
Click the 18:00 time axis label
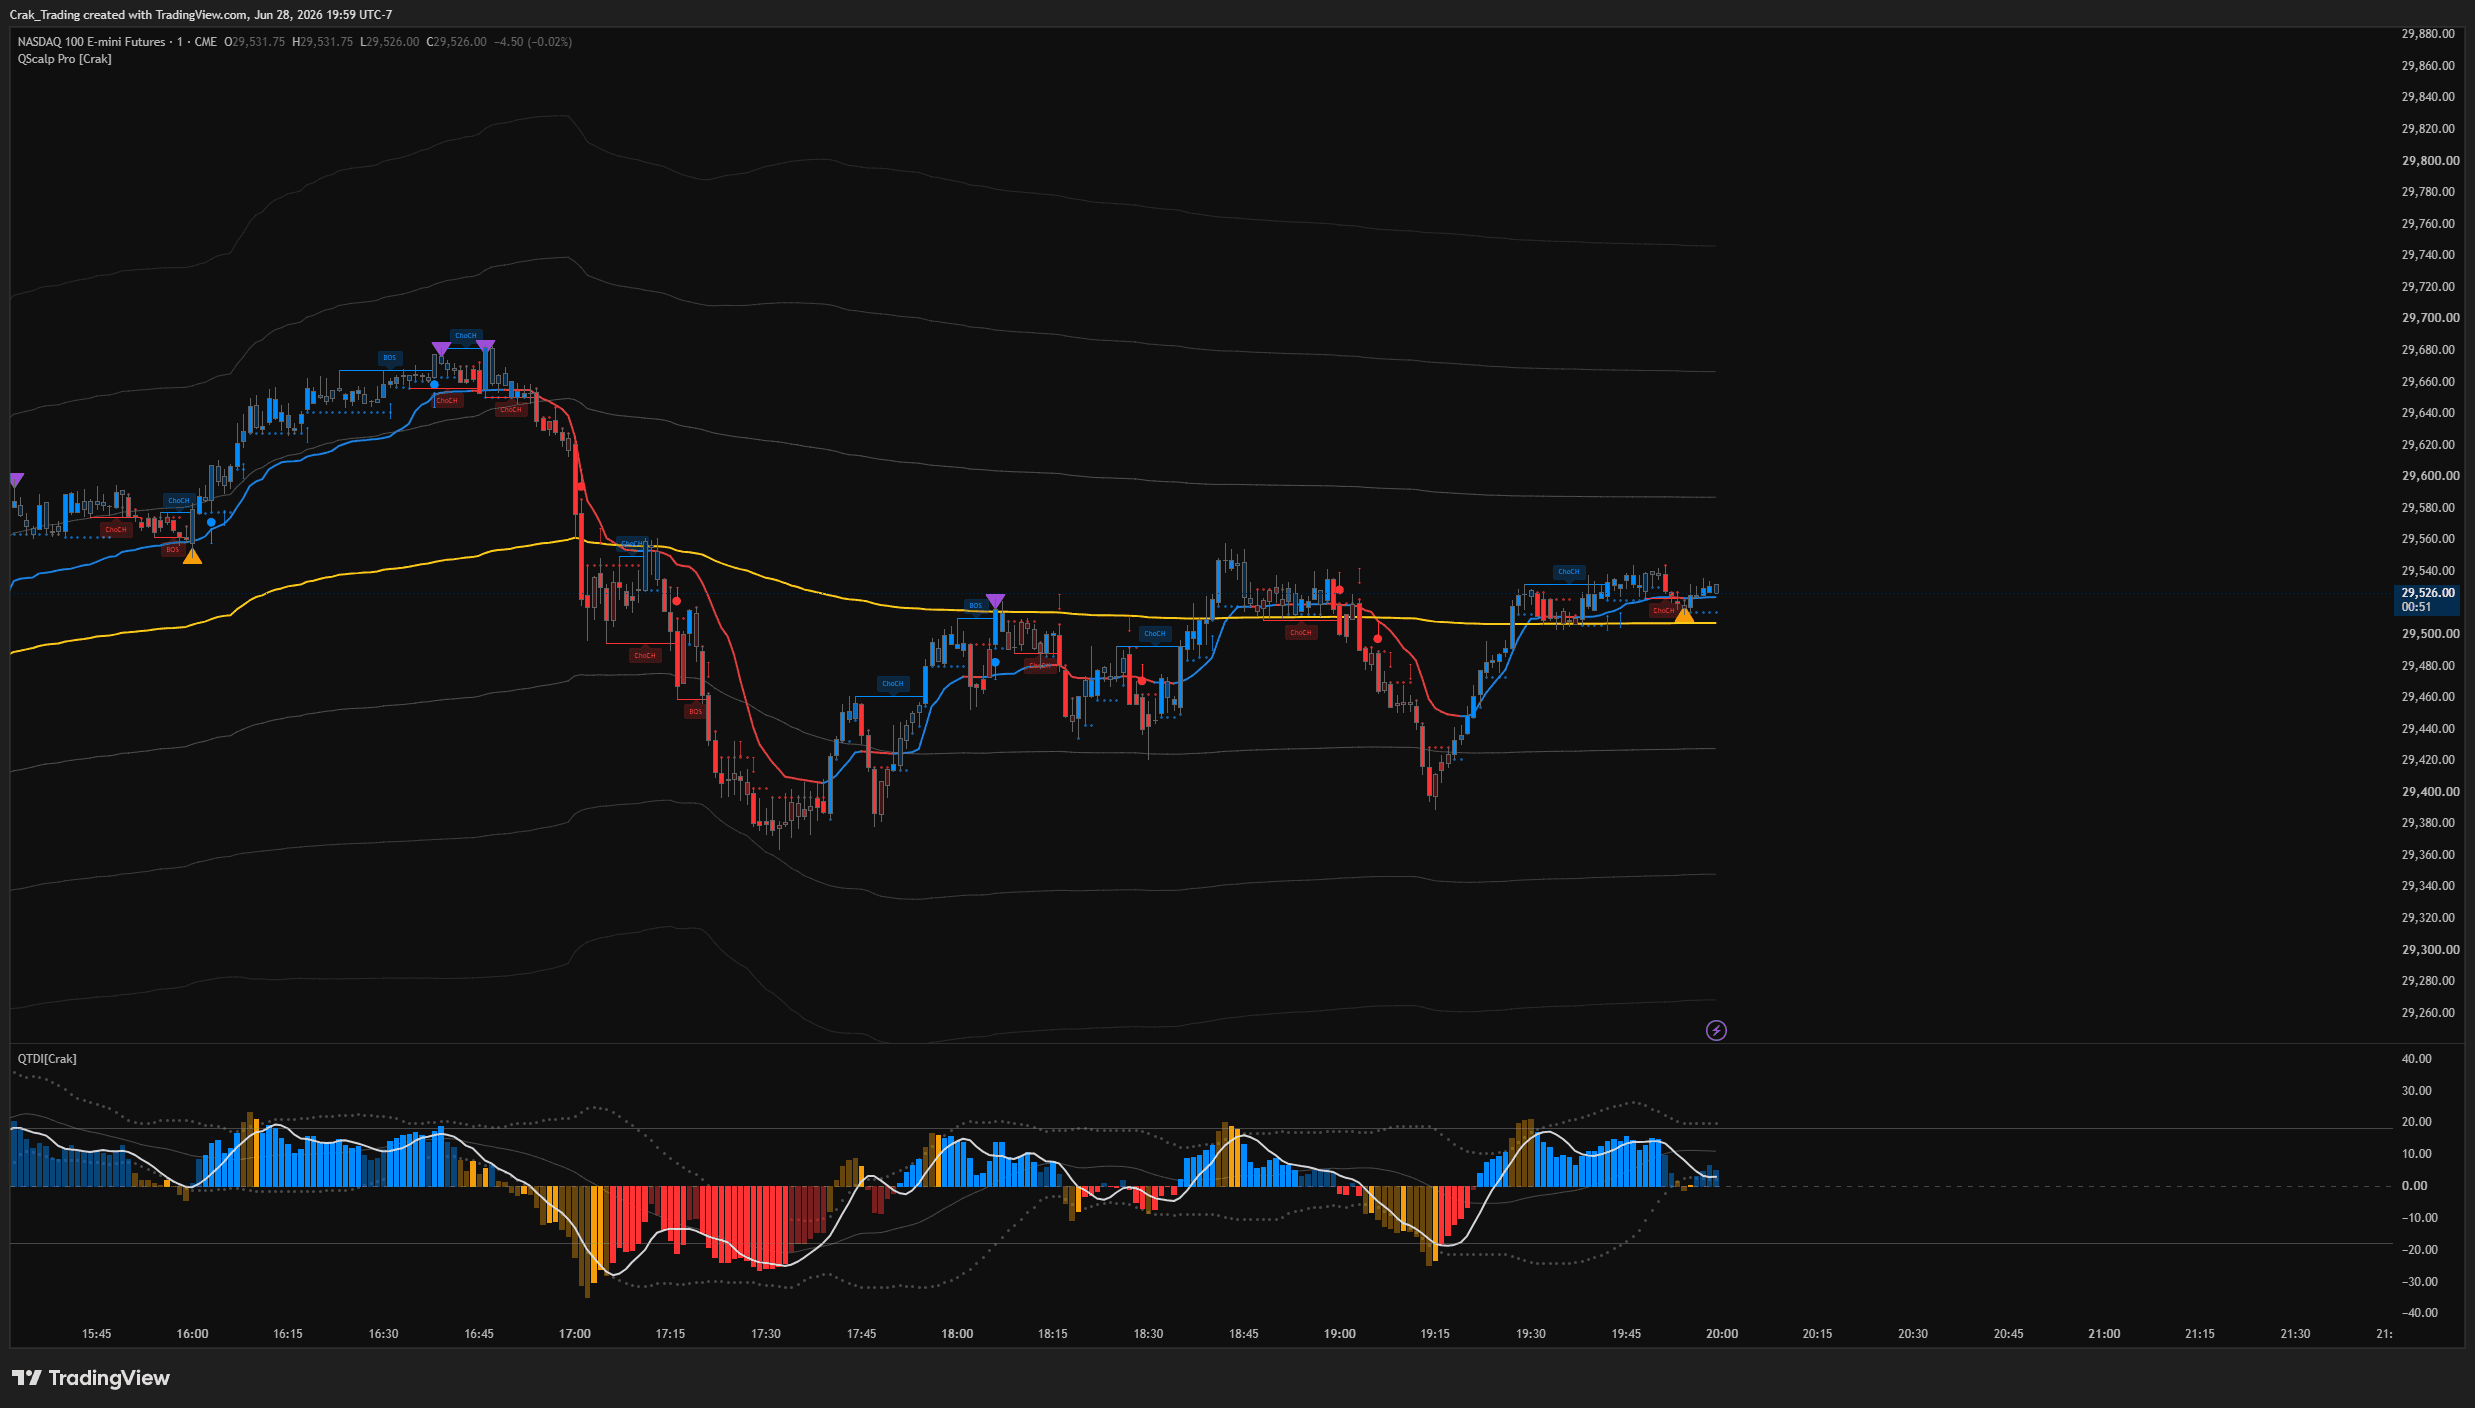(x=957, y=1334)
